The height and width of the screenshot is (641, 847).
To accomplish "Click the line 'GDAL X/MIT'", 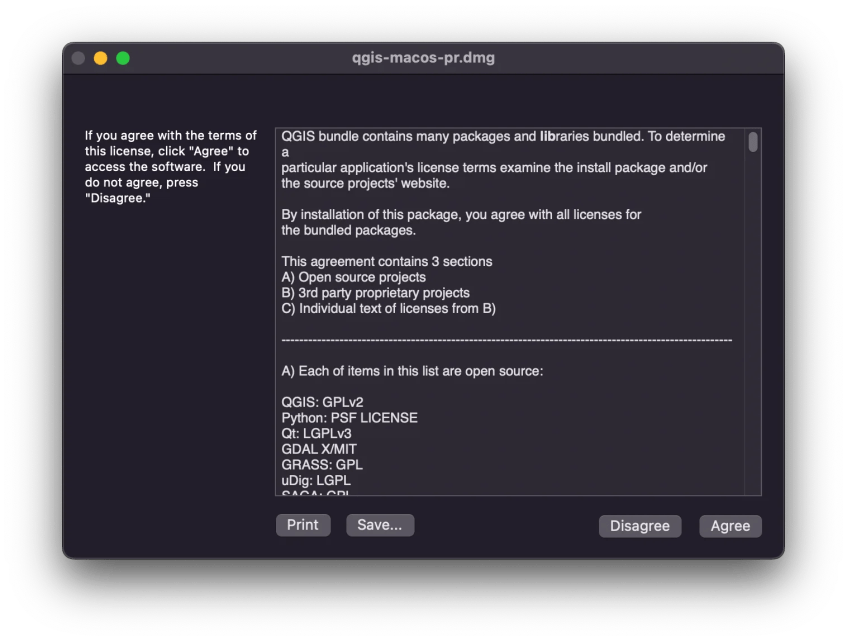I will [x=319, y=449].
